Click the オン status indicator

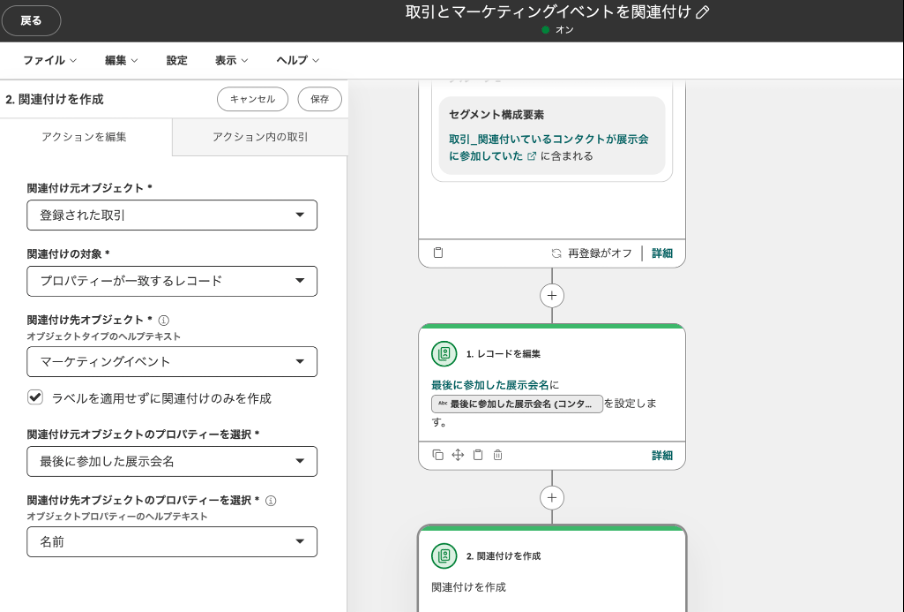(558, 29)
